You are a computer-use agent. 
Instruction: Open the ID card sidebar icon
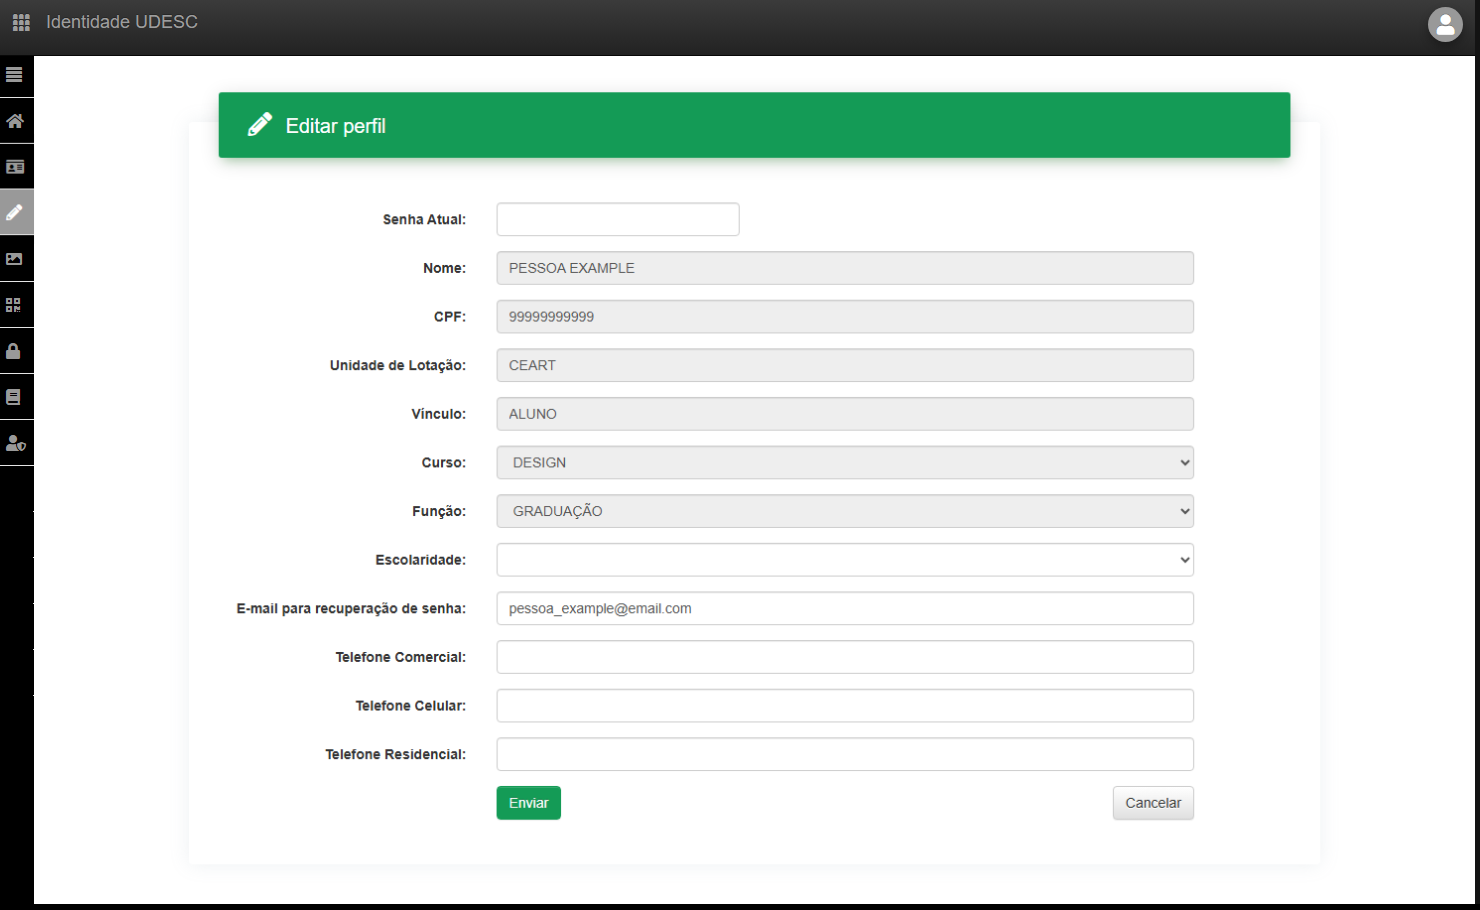point(15,167)
